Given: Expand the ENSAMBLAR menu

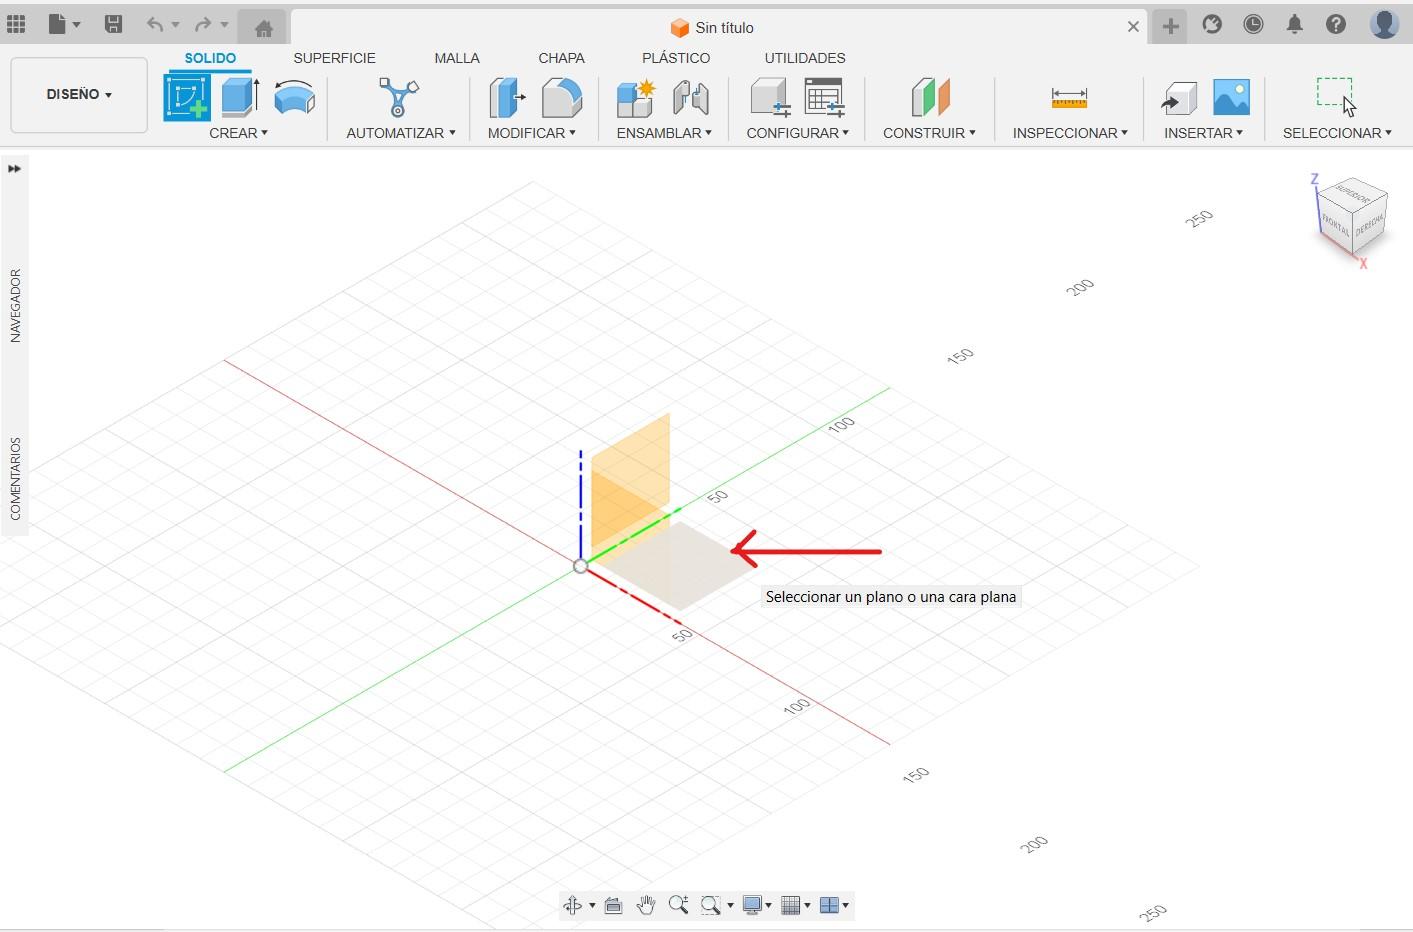Looking at the screenshot, I should (664, 133).
